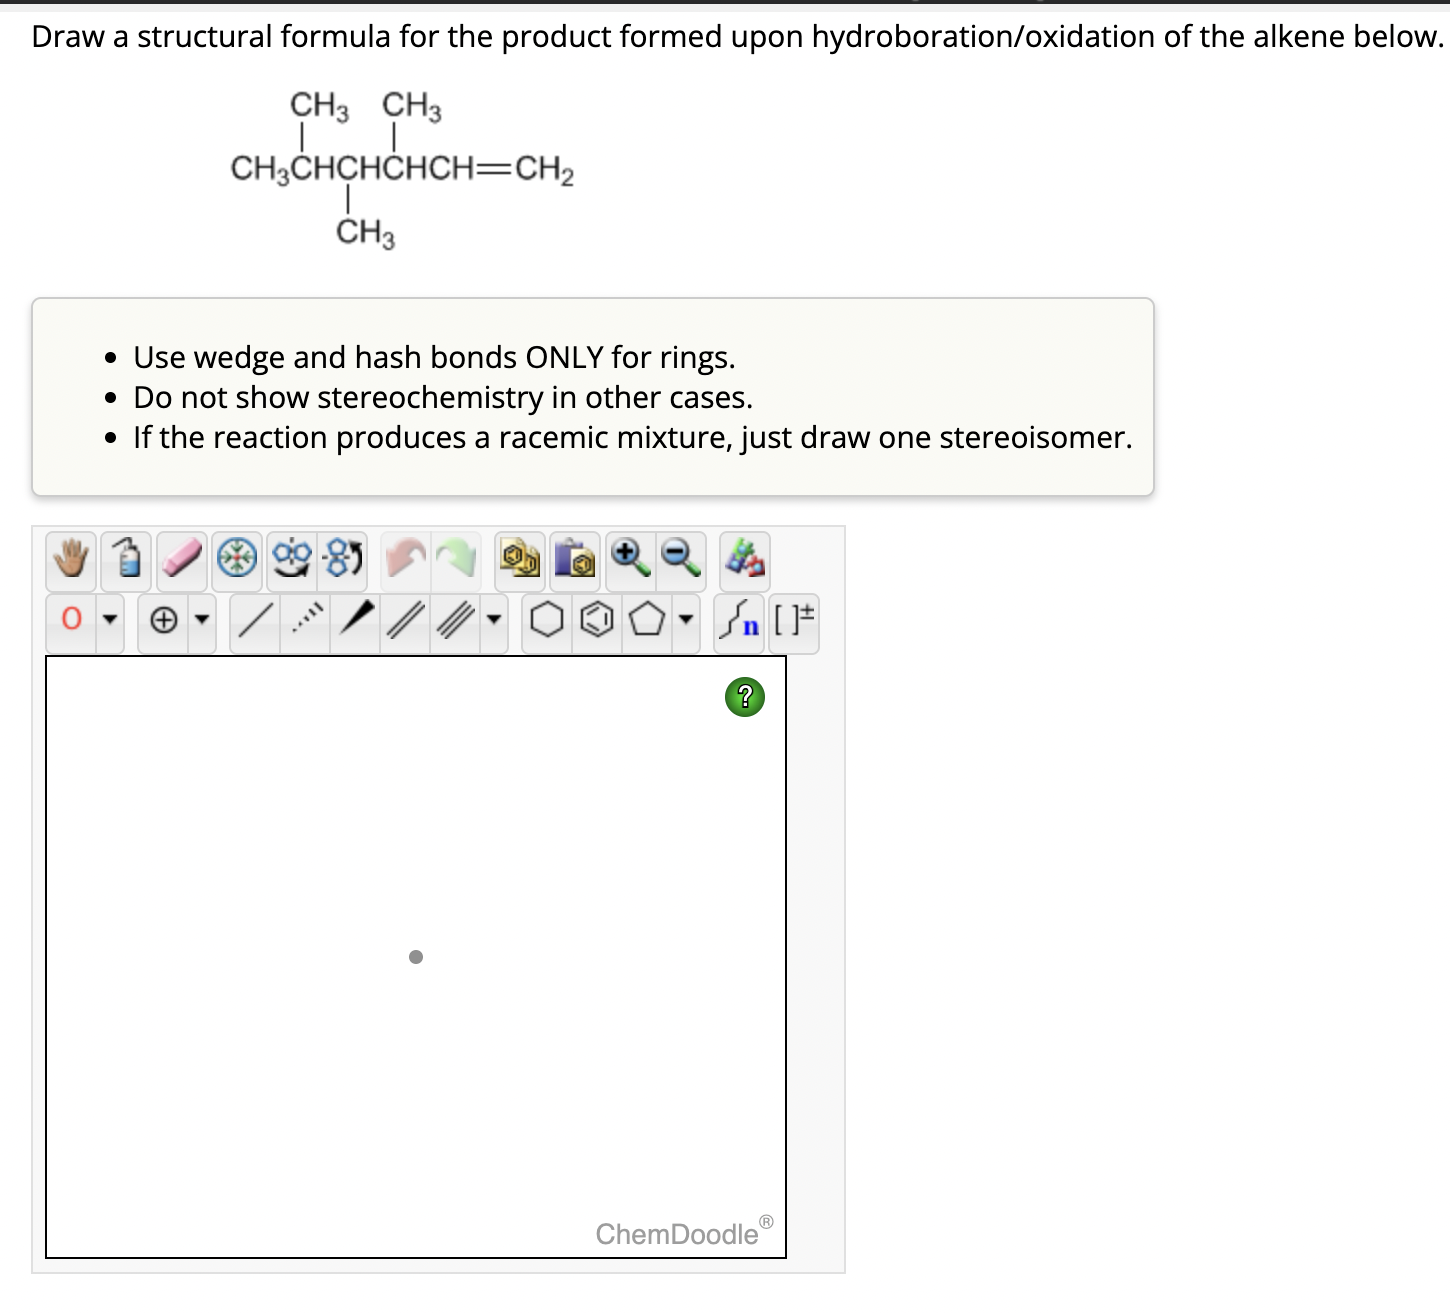Click the center structure icon
This screenshot has width=1450, height=1313.
pos(237,559)
